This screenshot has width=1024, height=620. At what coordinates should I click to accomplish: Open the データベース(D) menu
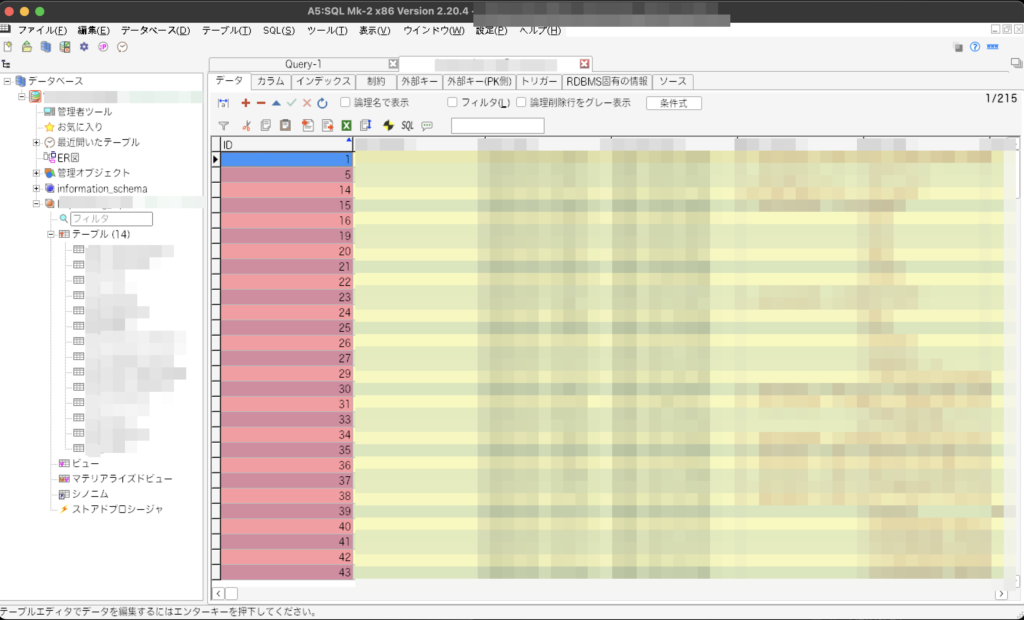[x=155, y=30]
